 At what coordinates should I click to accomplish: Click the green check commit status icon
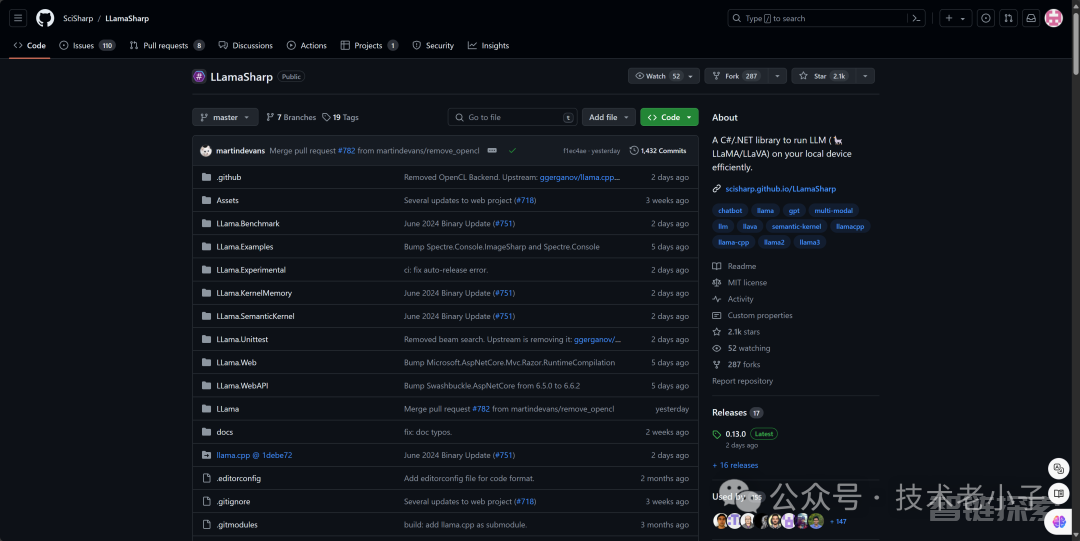(512, 150)
